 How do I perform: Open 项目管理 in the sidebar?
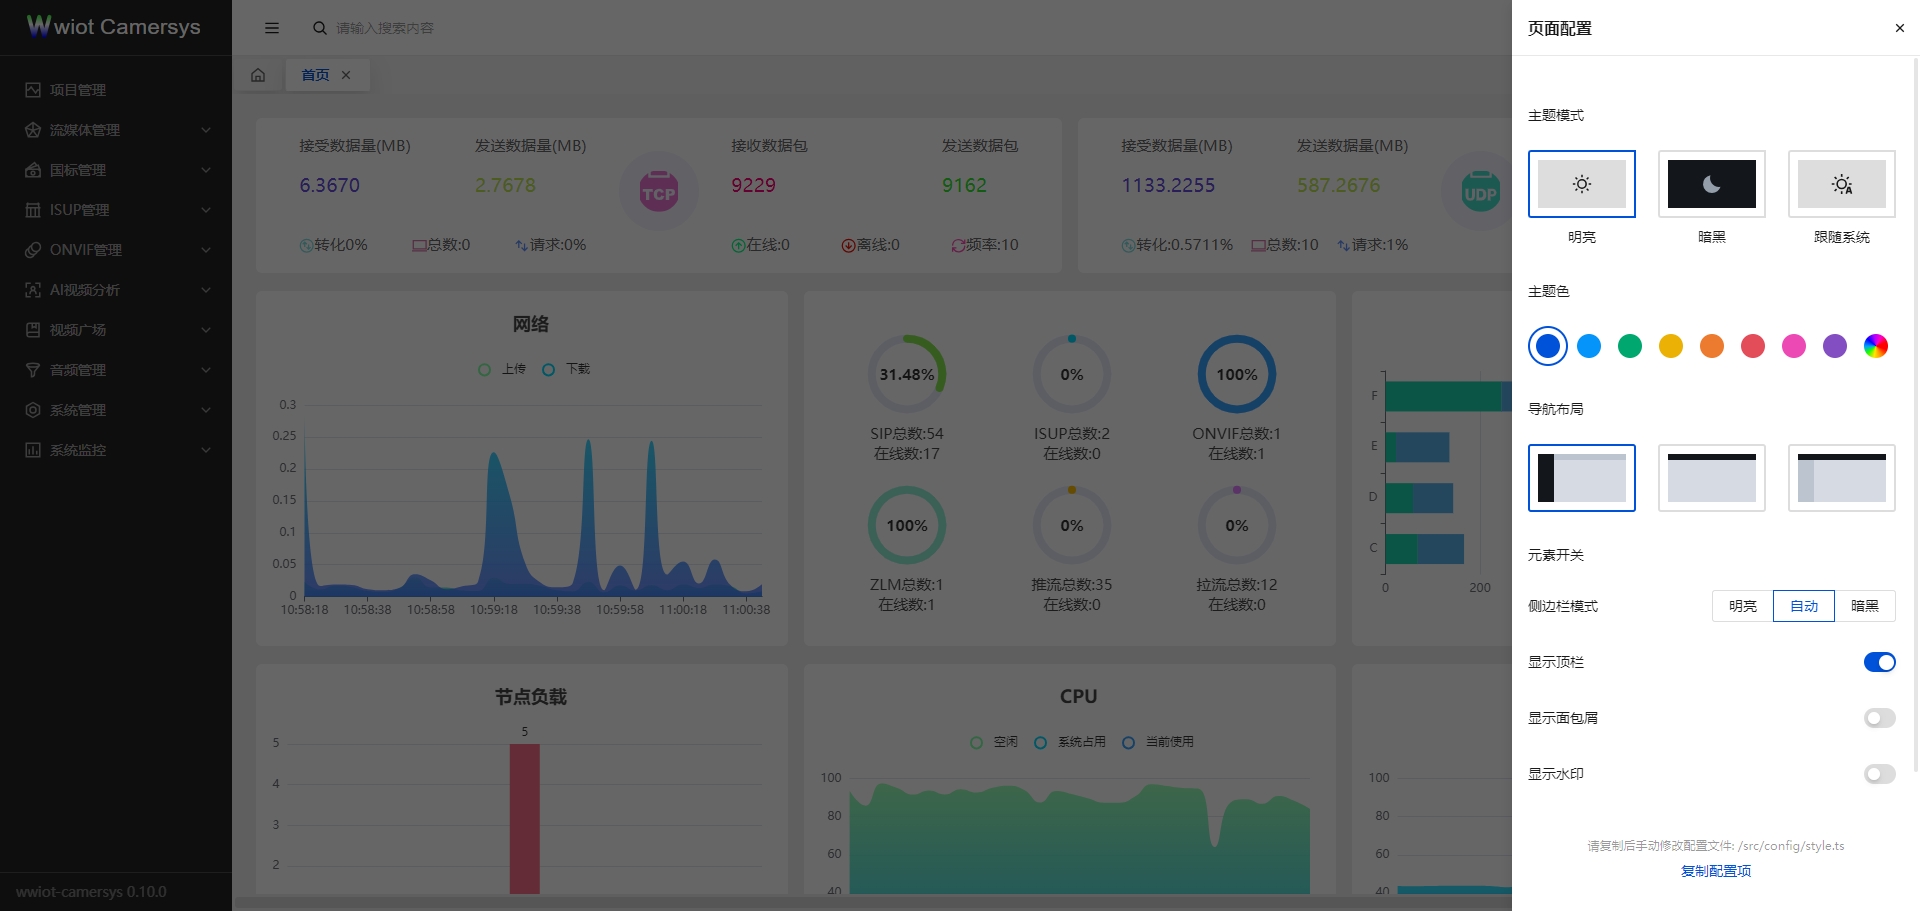[x=78, y=90]
